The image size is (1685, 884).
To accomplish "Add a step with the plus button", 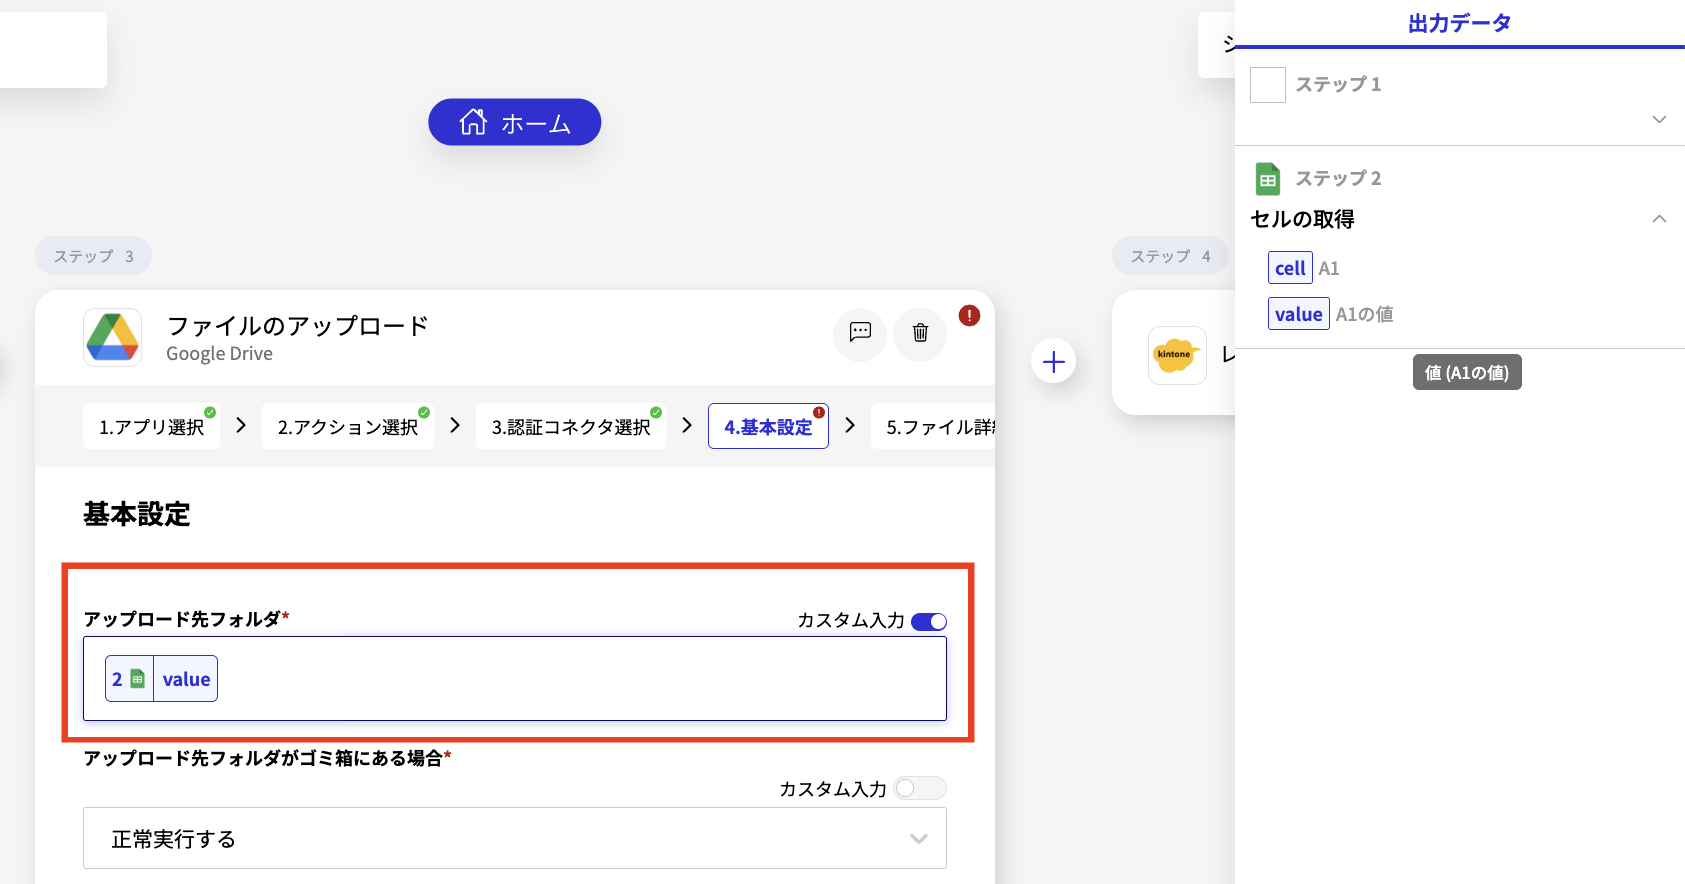I will (1053, 362).
